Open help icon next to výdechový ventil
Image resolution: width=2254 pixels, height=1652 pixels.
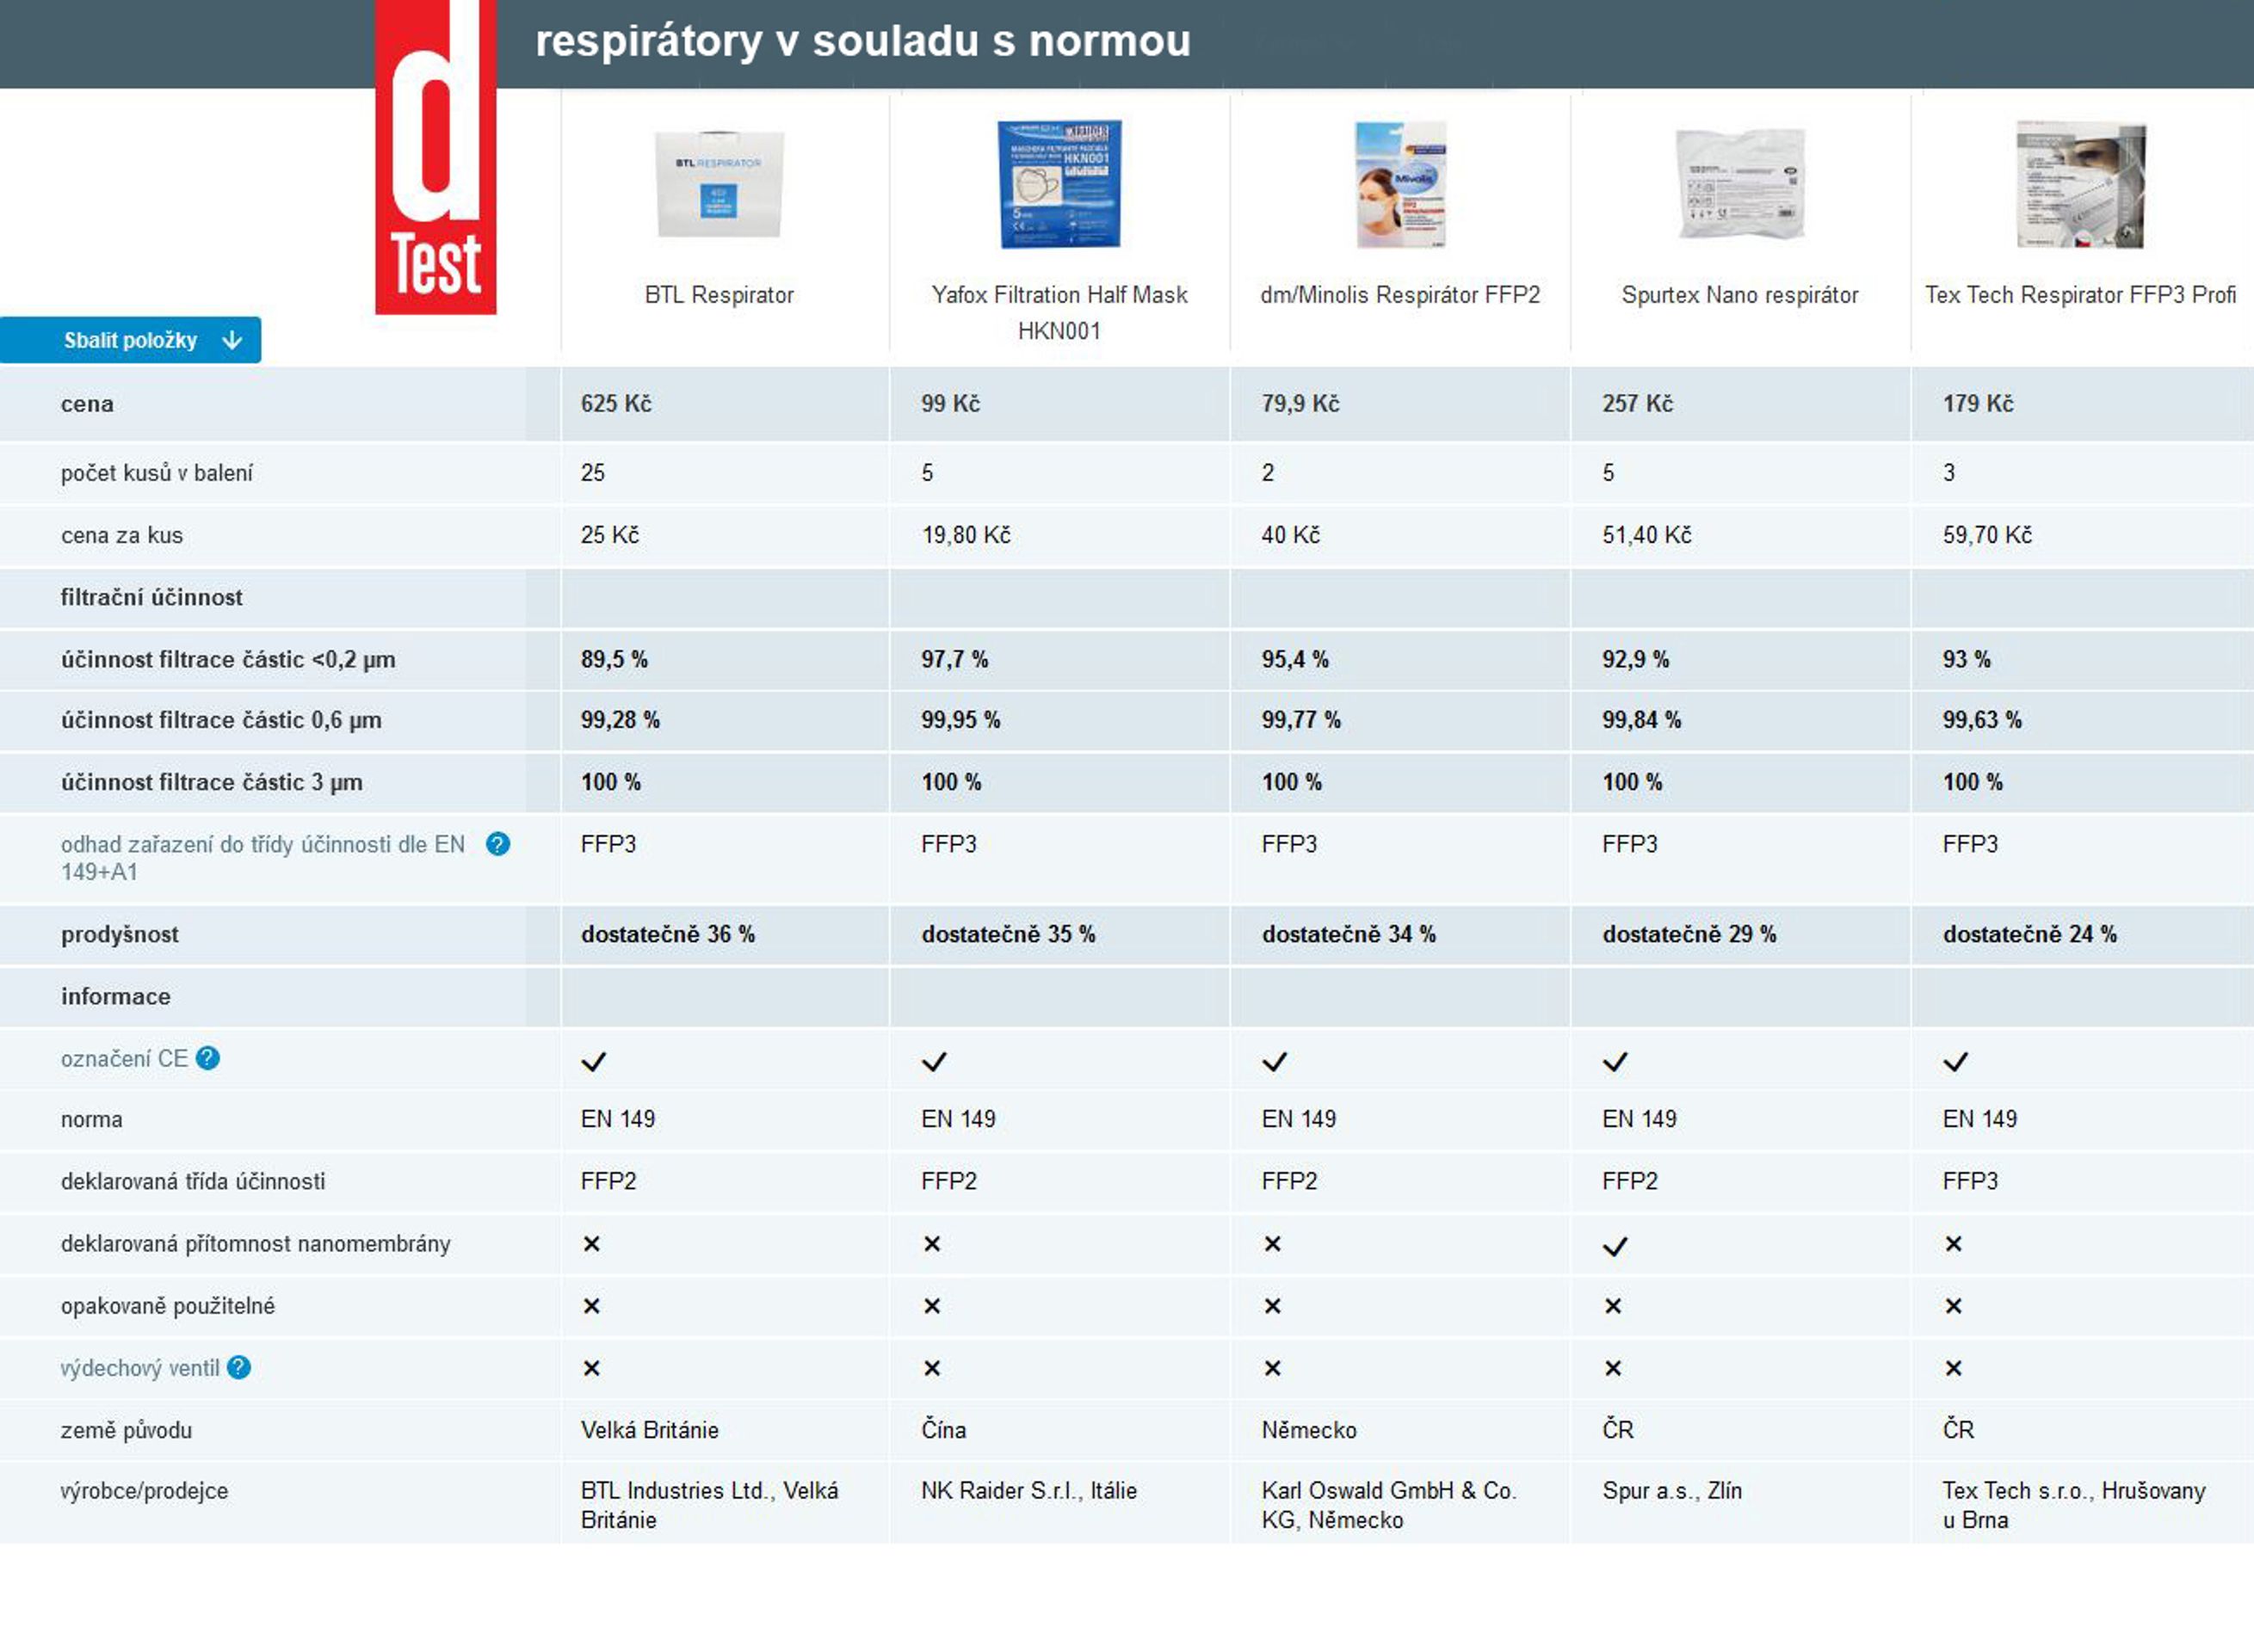point(239,1367)
